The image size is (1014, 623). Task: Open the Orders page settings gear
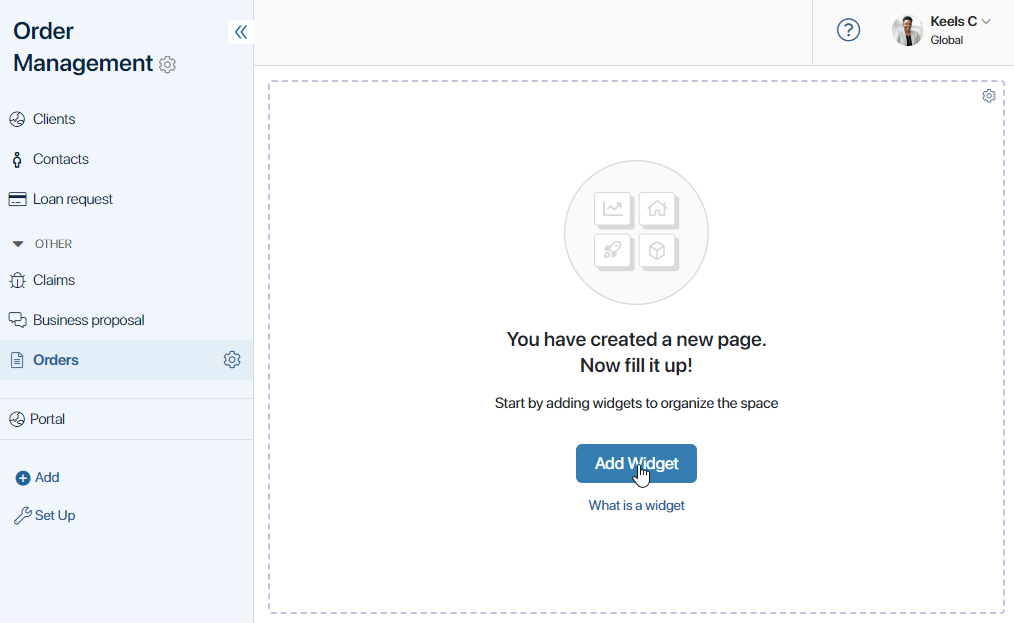tap(232, 360)
